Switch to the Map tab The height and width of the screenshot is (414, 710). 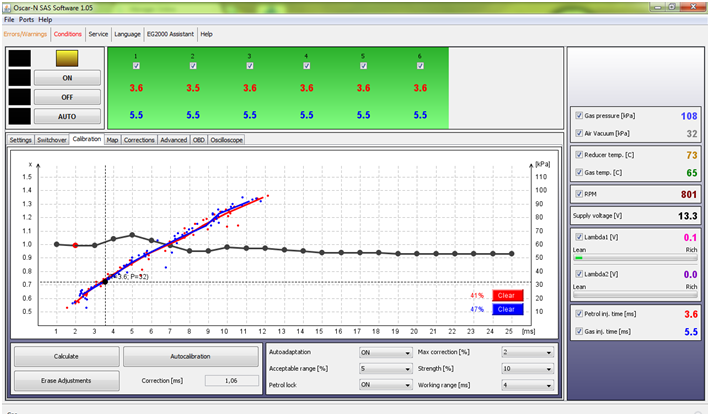coord(112,140)
